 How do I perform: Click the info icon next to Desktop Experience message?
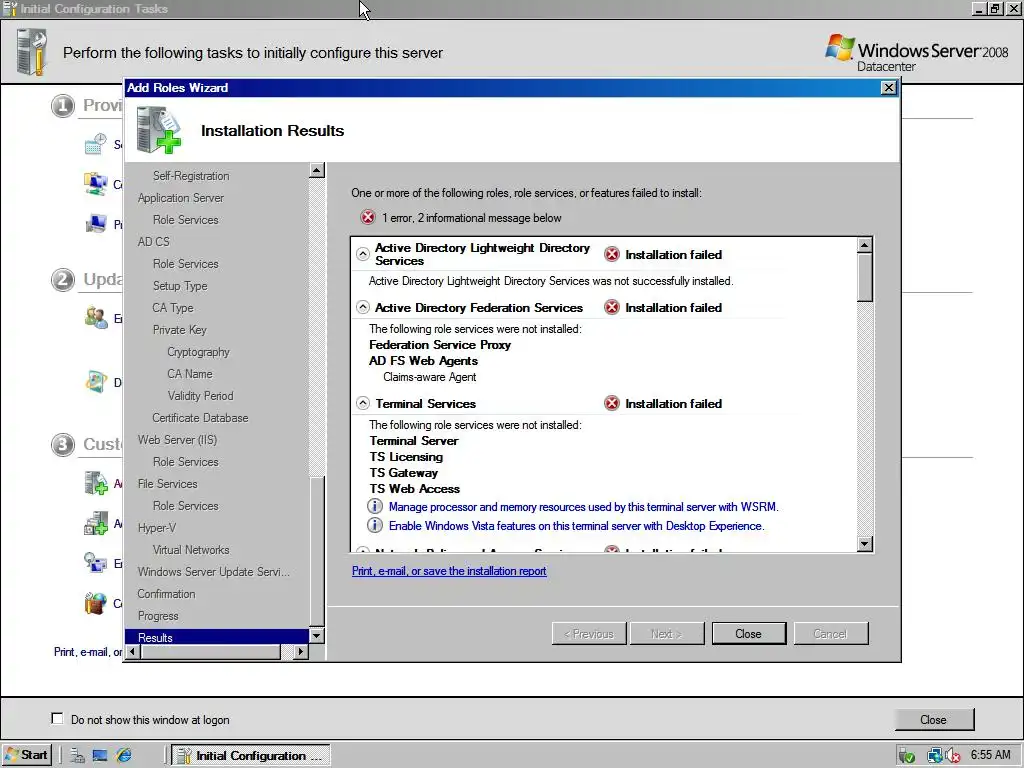point(375,525)
